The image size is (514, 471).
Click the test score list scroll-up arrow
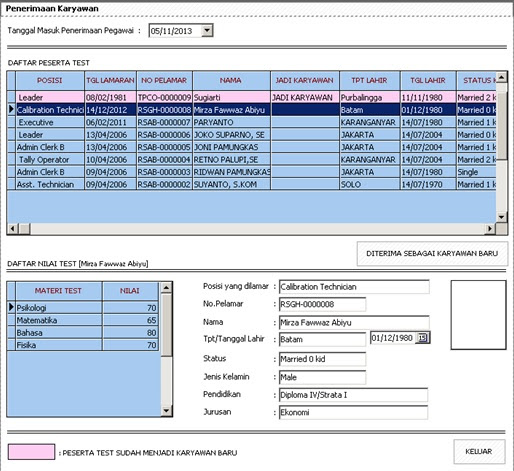pyautogui.click(x=166, y=287)
